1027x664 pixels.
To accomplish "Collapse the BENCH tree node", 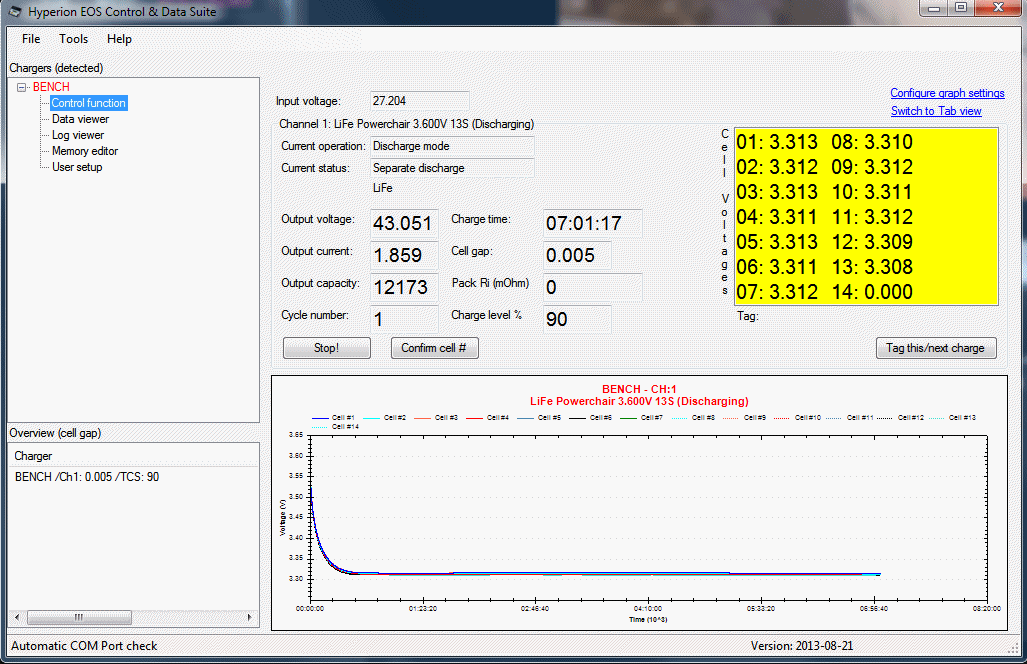I will [22, 88].
